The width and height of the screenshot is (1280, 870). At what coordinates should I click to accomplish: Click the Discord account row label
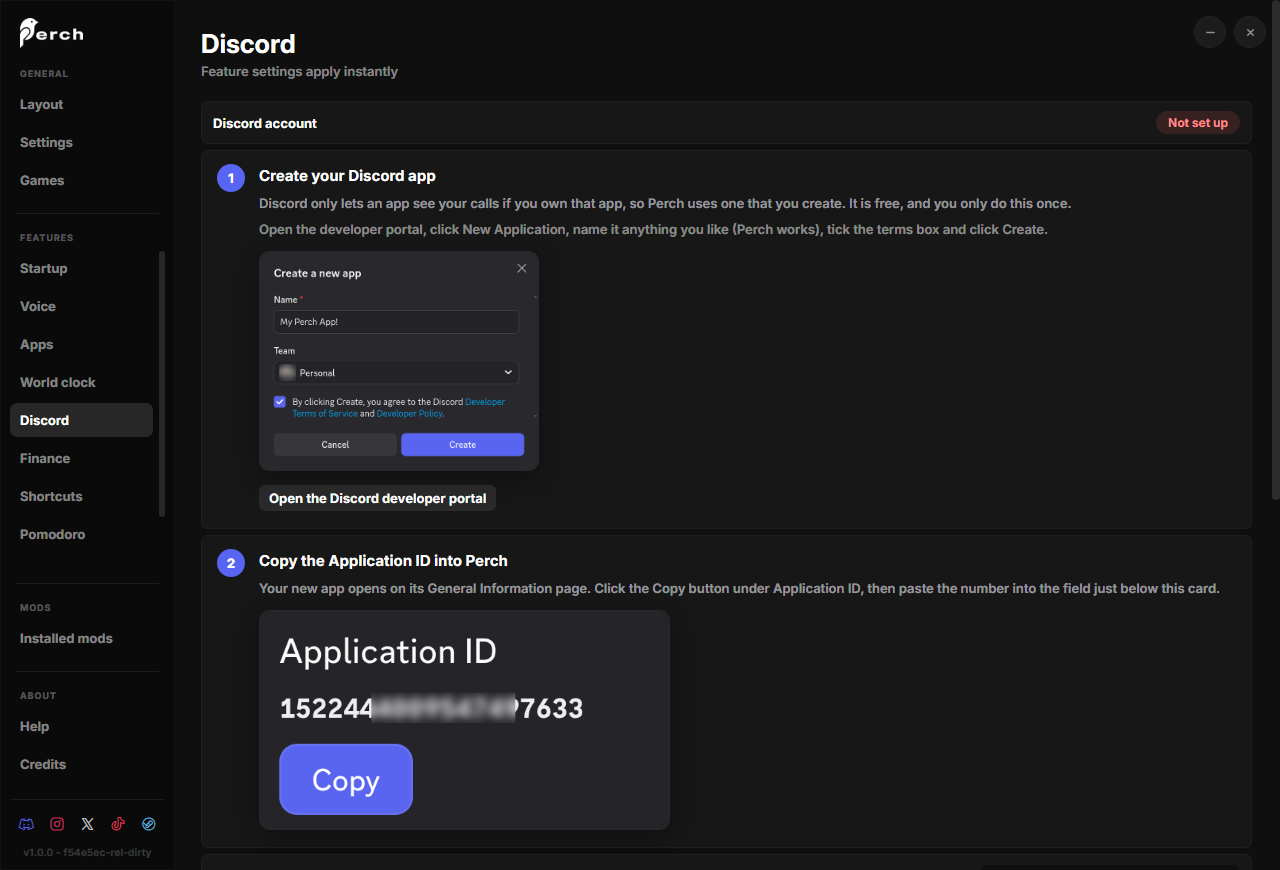tap(265, 123)
